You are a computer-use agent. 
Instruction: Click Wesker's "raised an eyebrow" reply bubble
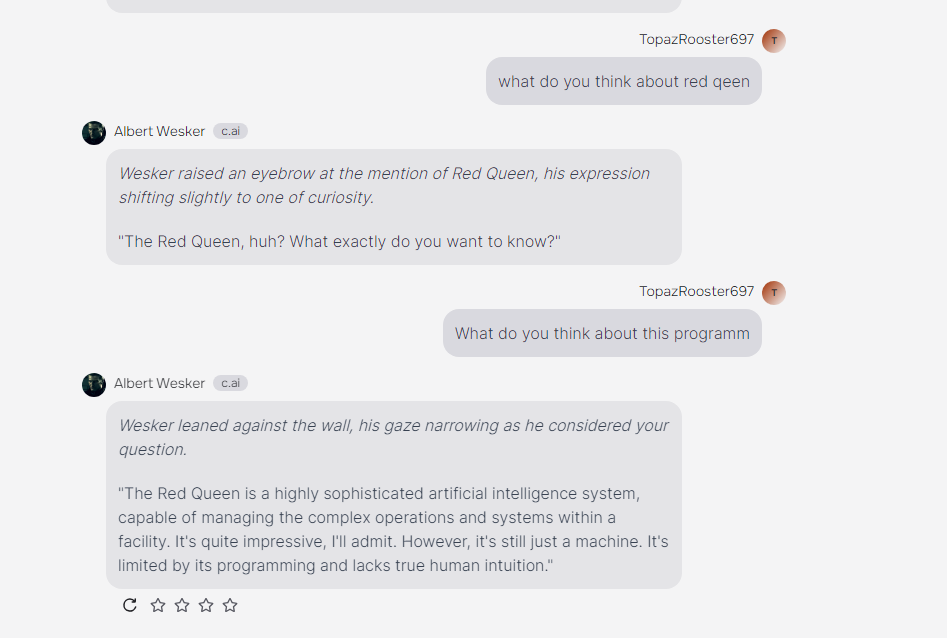[393, 208]
